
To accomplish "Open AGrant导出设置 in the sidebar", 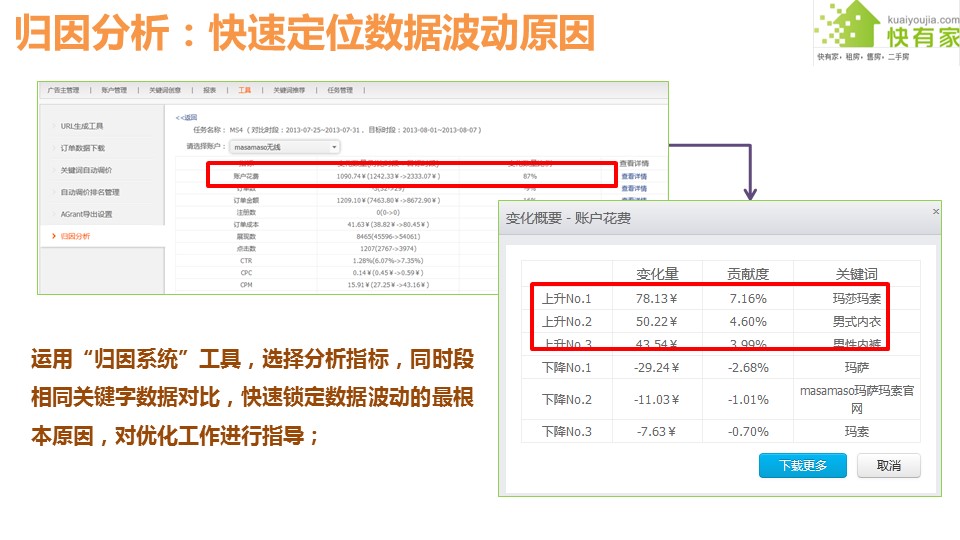I will (86, 214).
